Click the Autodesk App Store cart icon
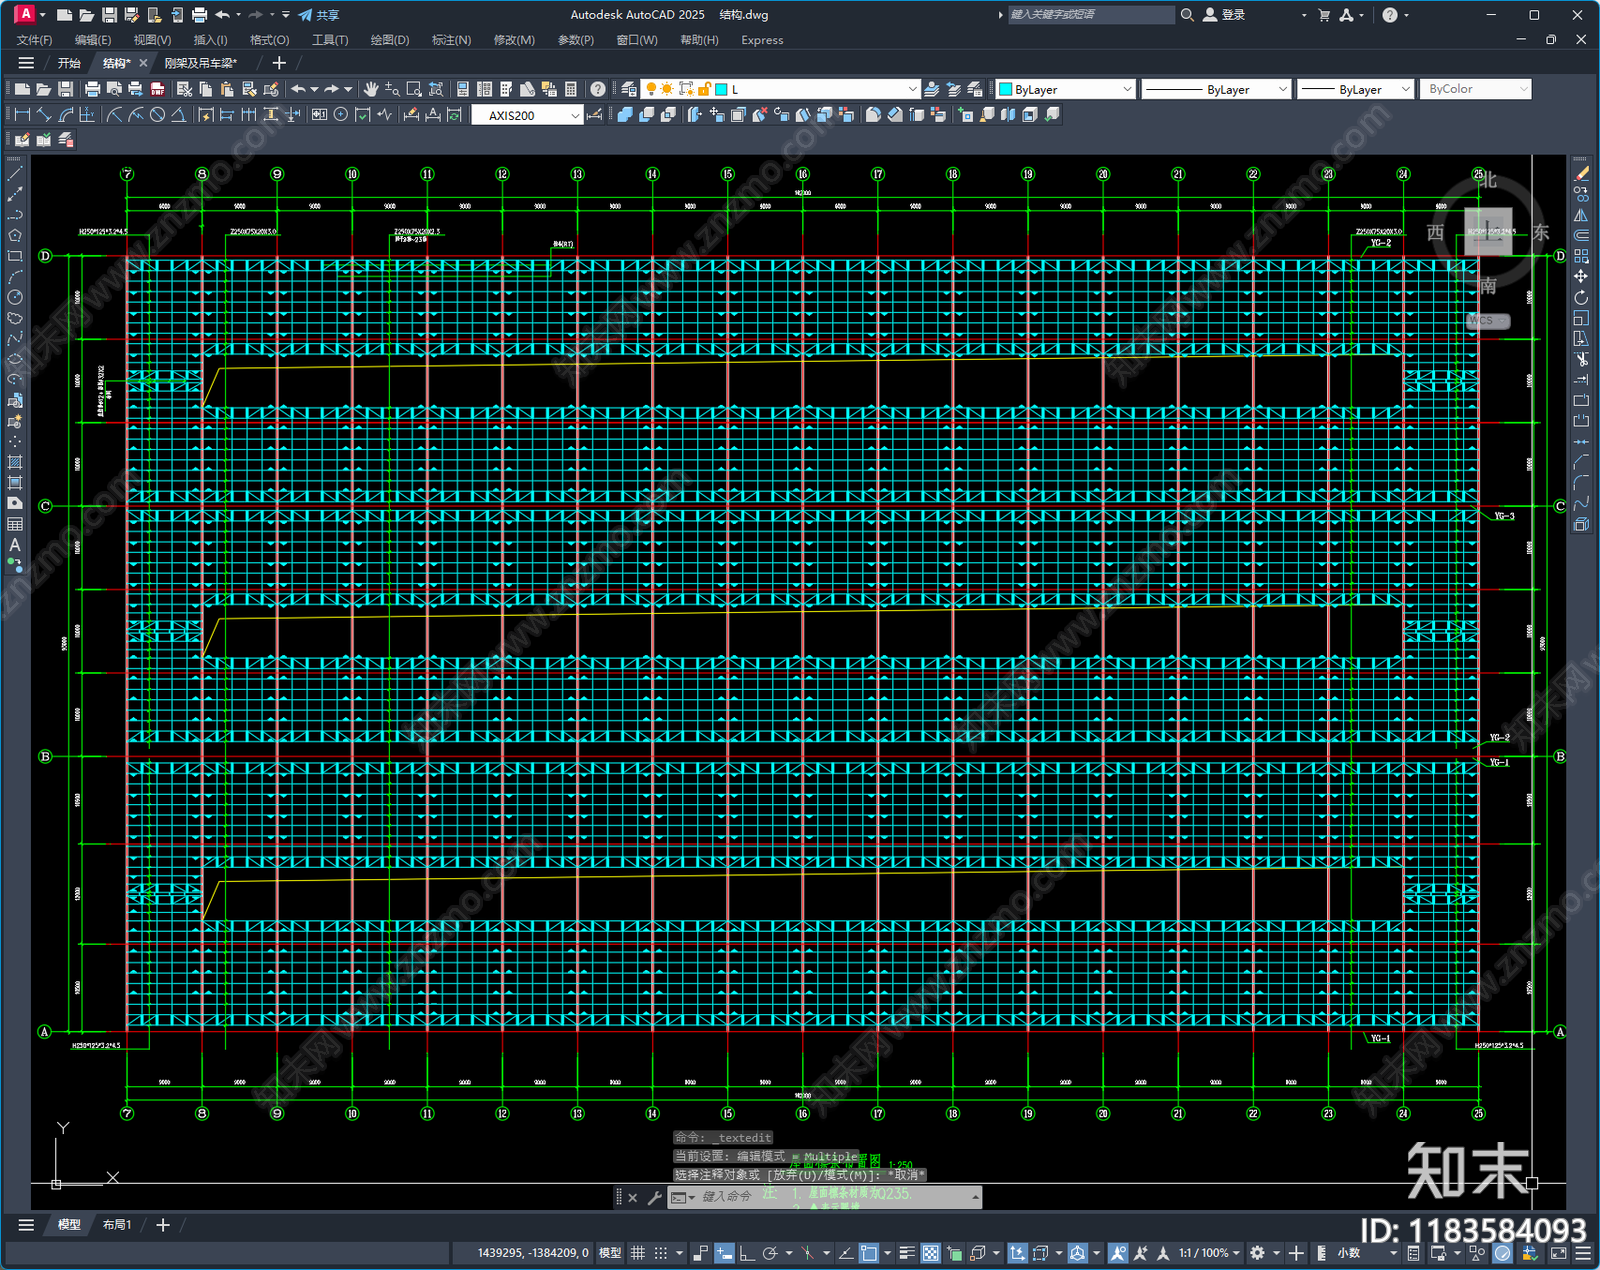 point(1324,15)
